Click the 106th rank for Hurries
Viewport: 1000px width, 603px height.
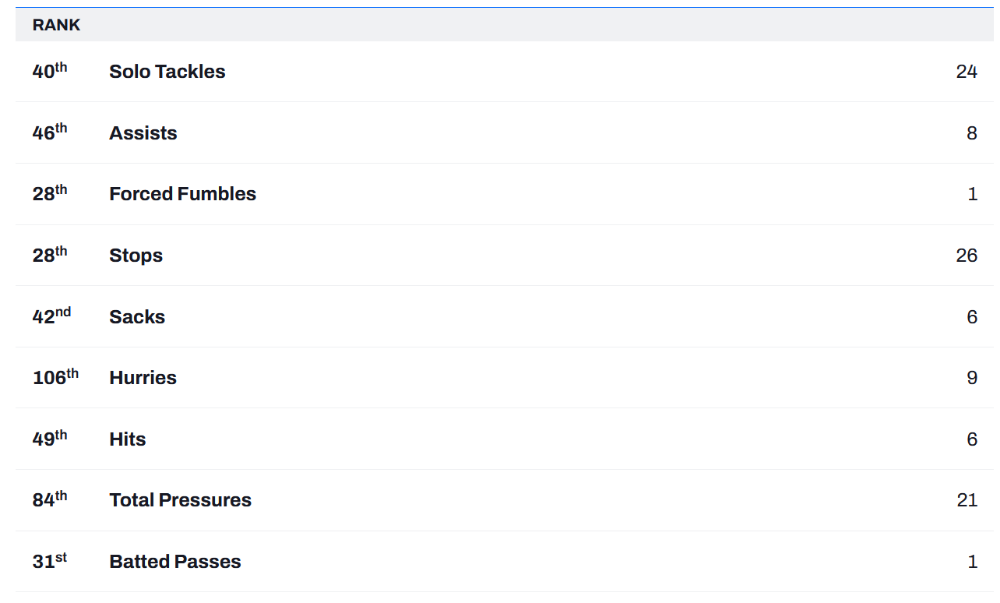[55, 376]
